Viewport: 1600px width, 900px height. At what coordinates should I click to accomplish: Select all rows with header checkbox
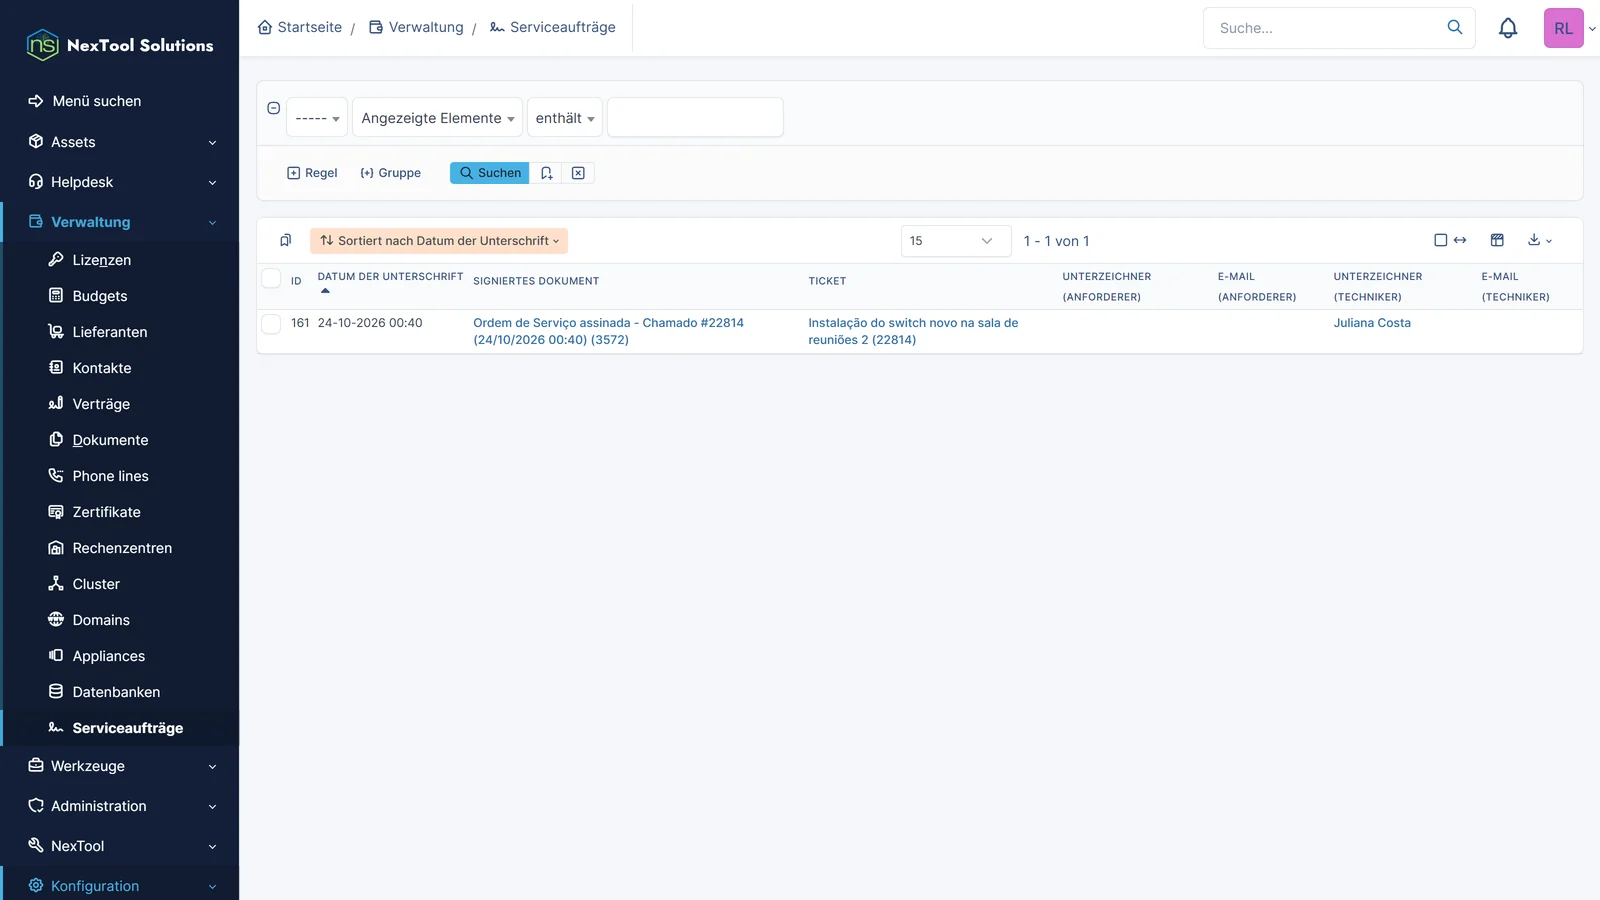(x=271, y=278)
